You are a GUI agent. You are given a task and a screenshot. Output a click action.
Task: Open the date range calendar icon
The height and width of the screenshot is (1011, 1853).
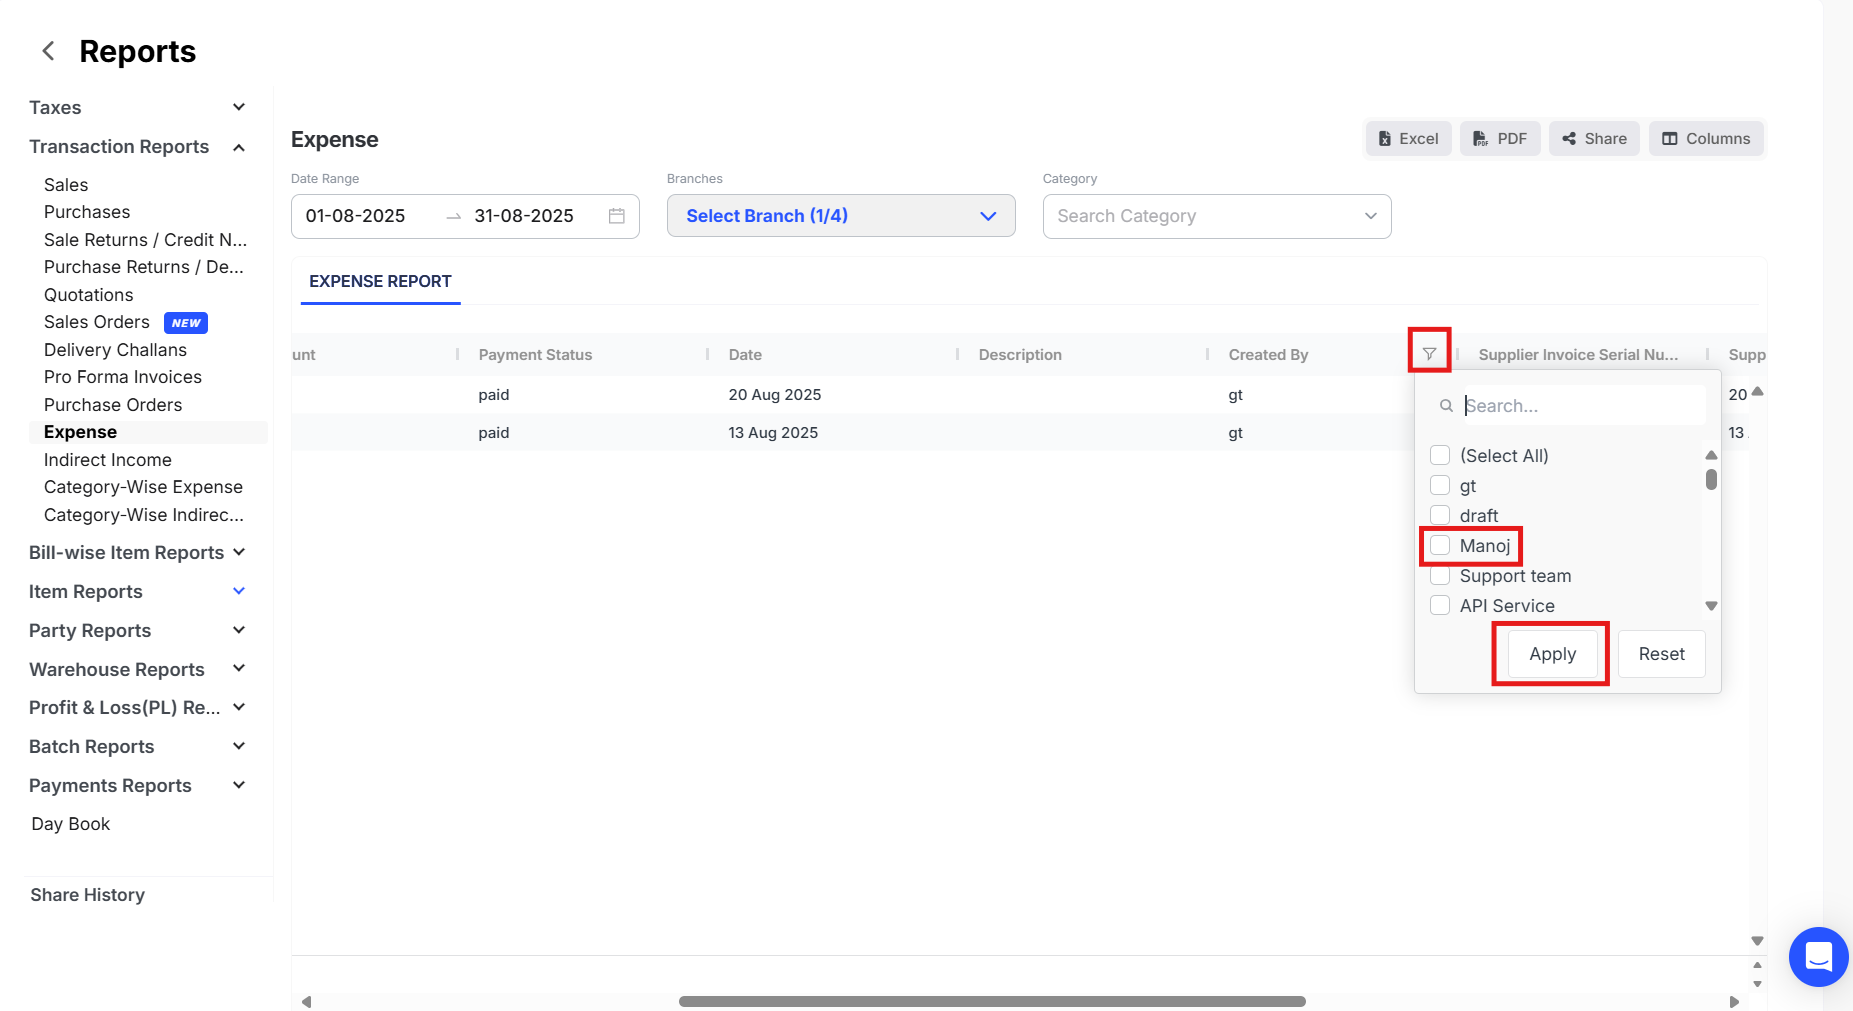click(x=617, y=216)
